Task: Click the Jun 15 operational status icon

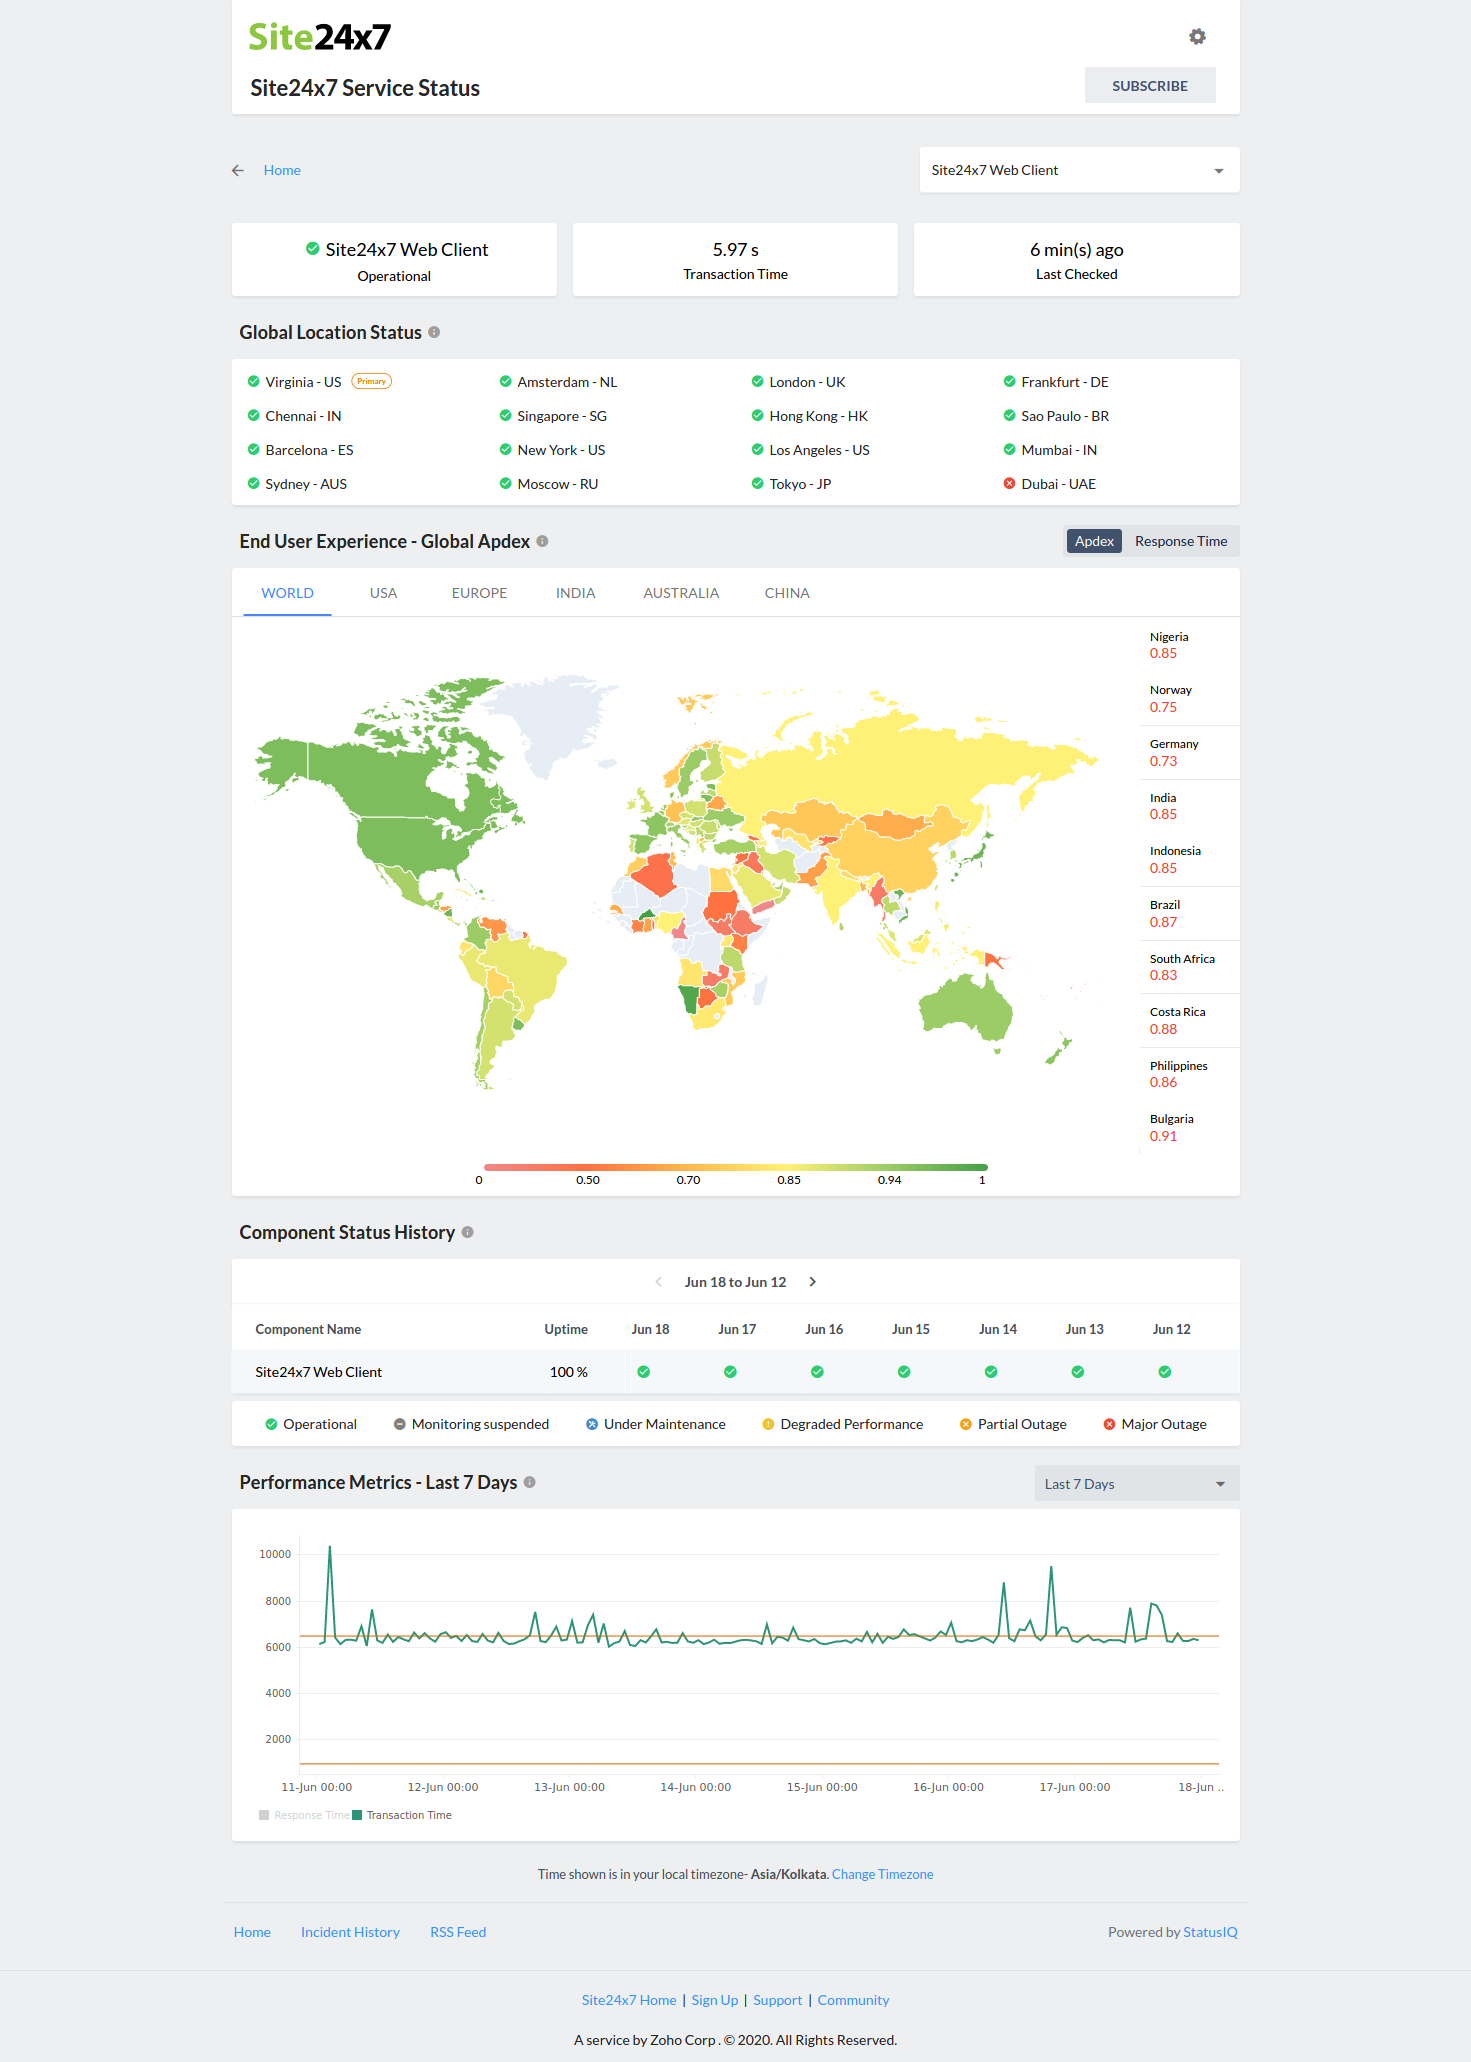Action: tap(904, 1372)
